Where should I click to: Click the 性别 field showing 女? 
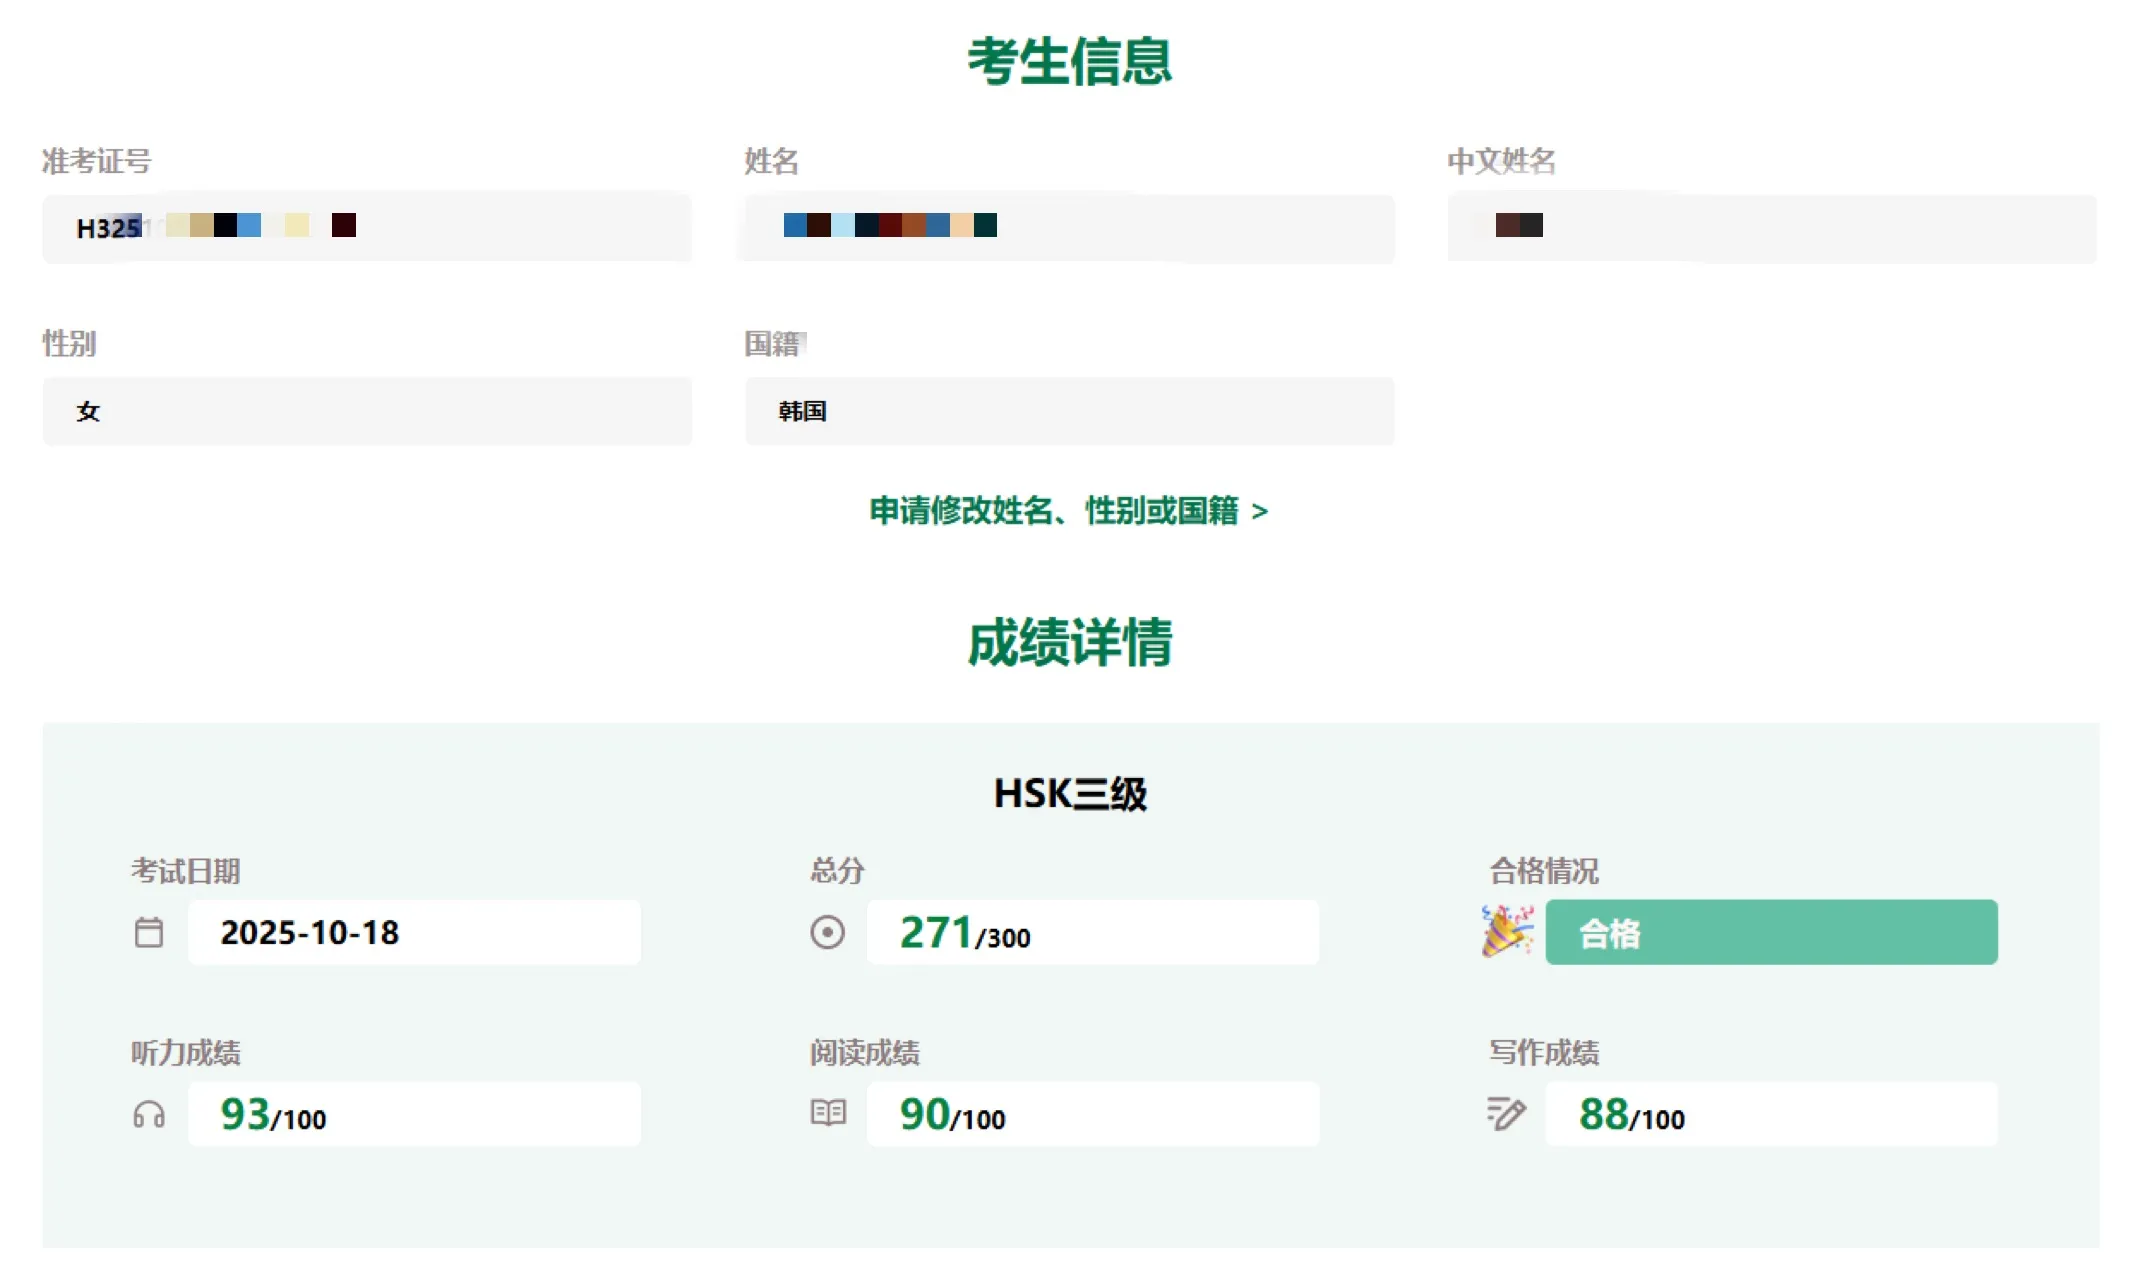pyautogui.click(x=367, y=410)
